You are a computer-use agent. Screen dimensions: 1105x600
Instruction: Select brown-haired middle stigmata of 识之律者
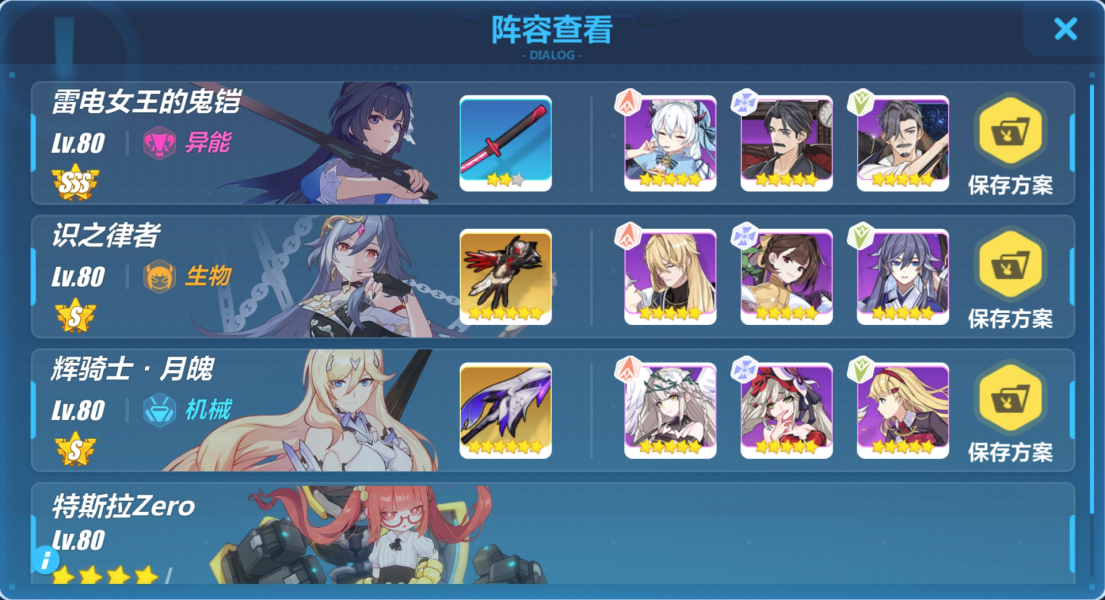(786, 277)
